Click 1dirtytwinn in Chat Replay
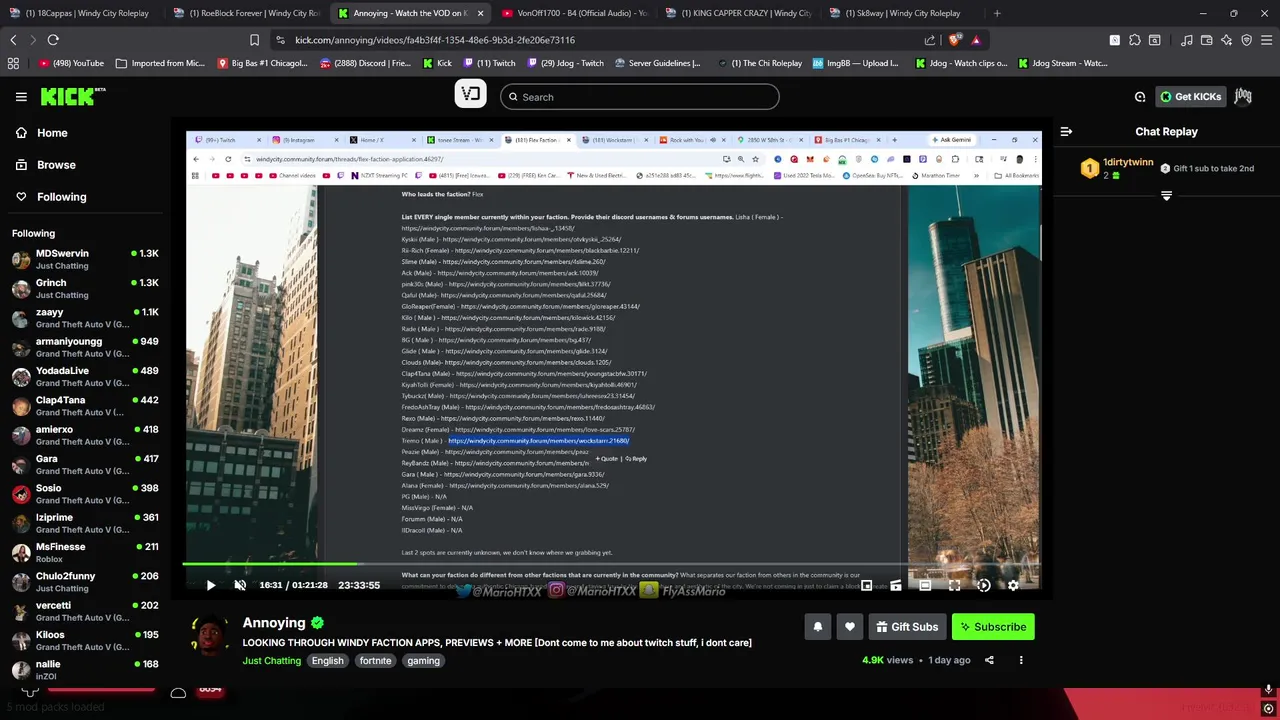Viewport: 1280px width, 720px height. (x=1128, y=162)
